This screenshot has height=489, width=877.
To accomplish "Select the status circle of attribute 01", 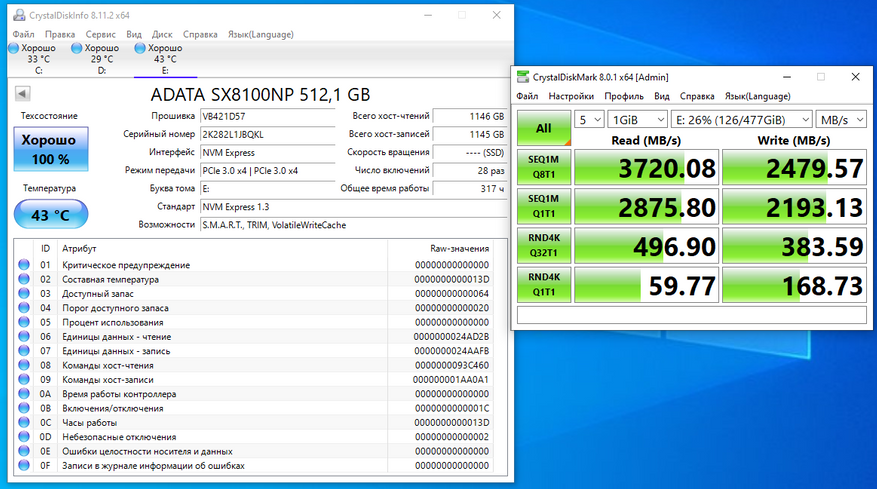I will [23, 264].
